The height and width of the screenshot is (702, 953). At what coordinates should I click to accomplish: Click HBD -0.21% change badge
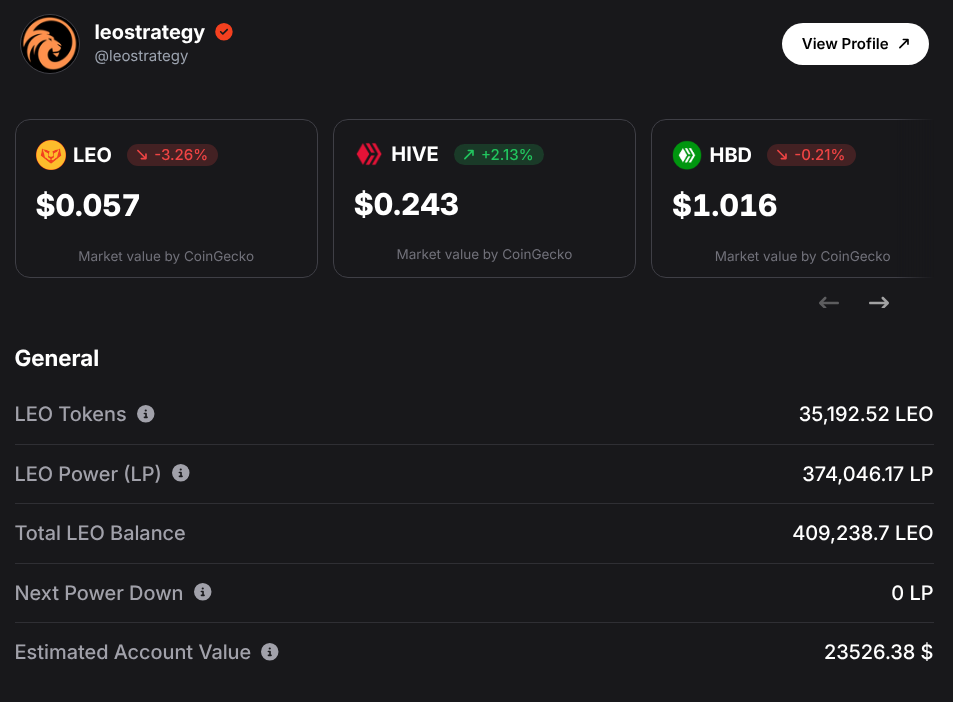[x=811, y=155]
